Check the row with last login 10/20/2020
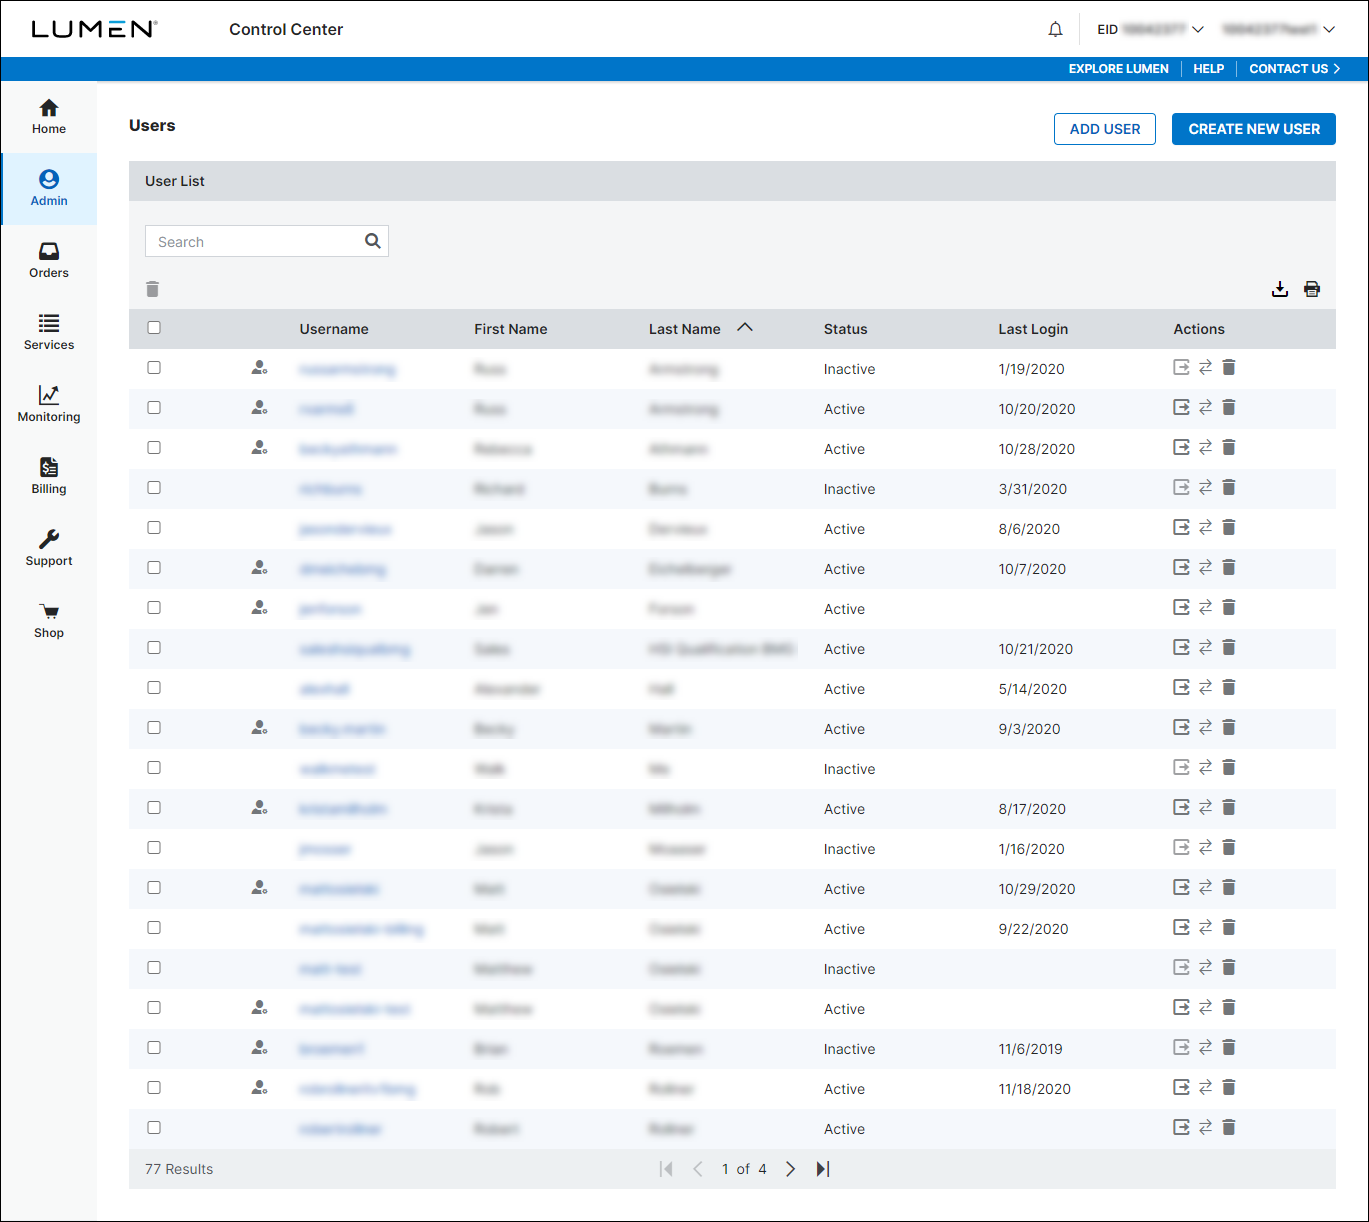This screenshot has width=1369, height=1222. pos(154,407)
